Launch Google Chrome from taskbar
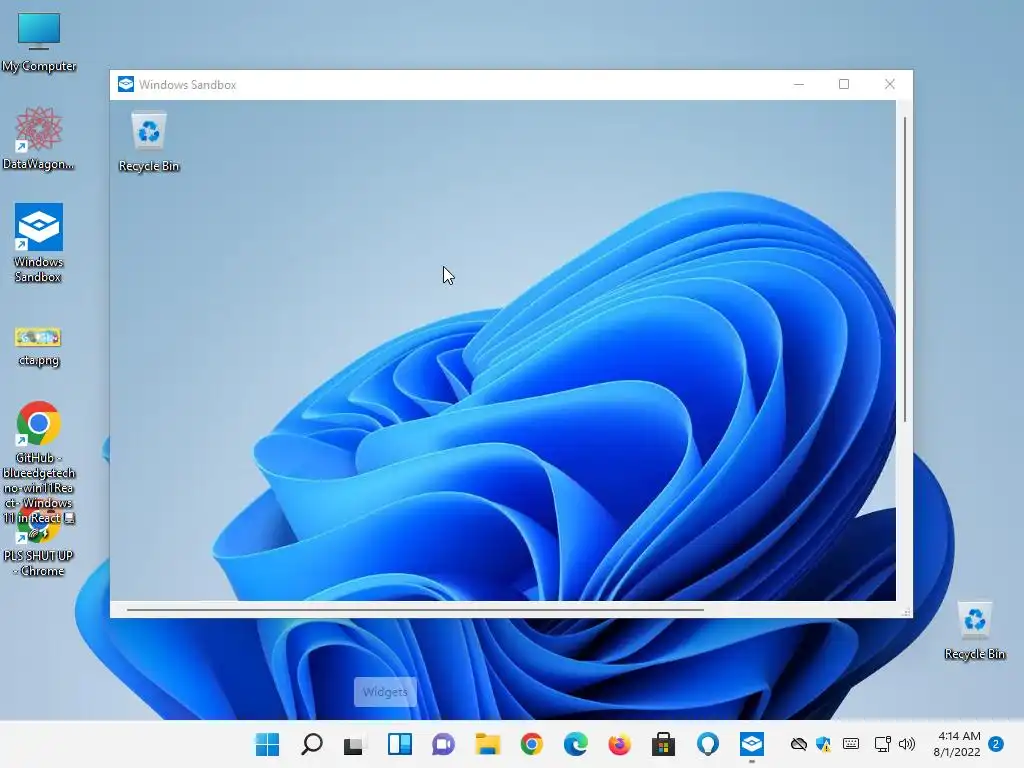Viewport: 1024px width, 768px height. coord(532,744)
